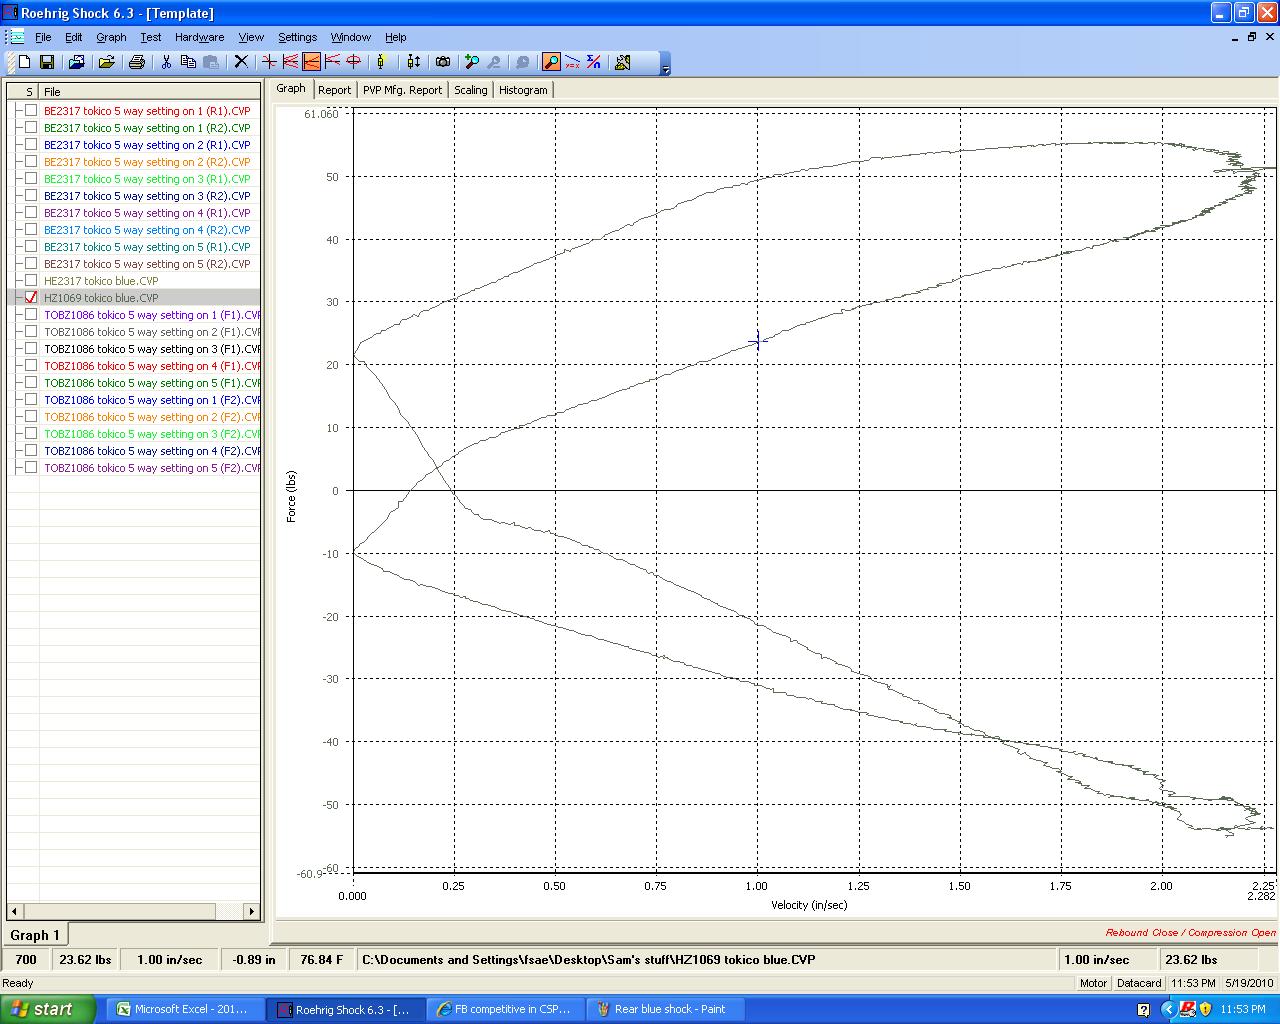Click the New document toolbar icon

[25, 62]
